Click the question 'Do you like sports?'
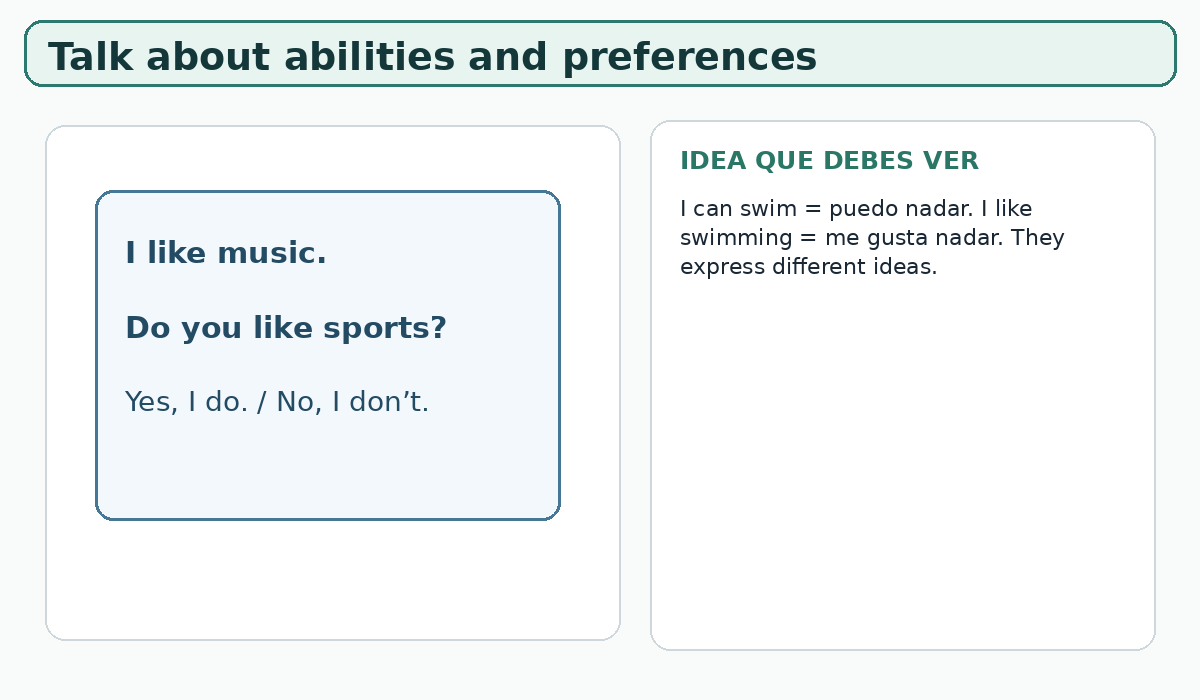This screenshot has height=700, width=1200. coord(286,328)
